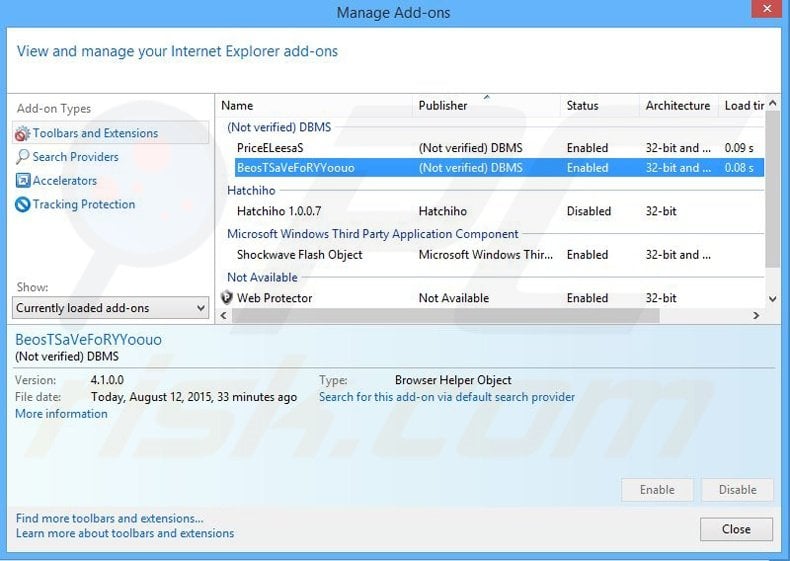Viewport: 790px width, 561px height.
Task: Select Search Providers add-on type
Action: point(76,157)
